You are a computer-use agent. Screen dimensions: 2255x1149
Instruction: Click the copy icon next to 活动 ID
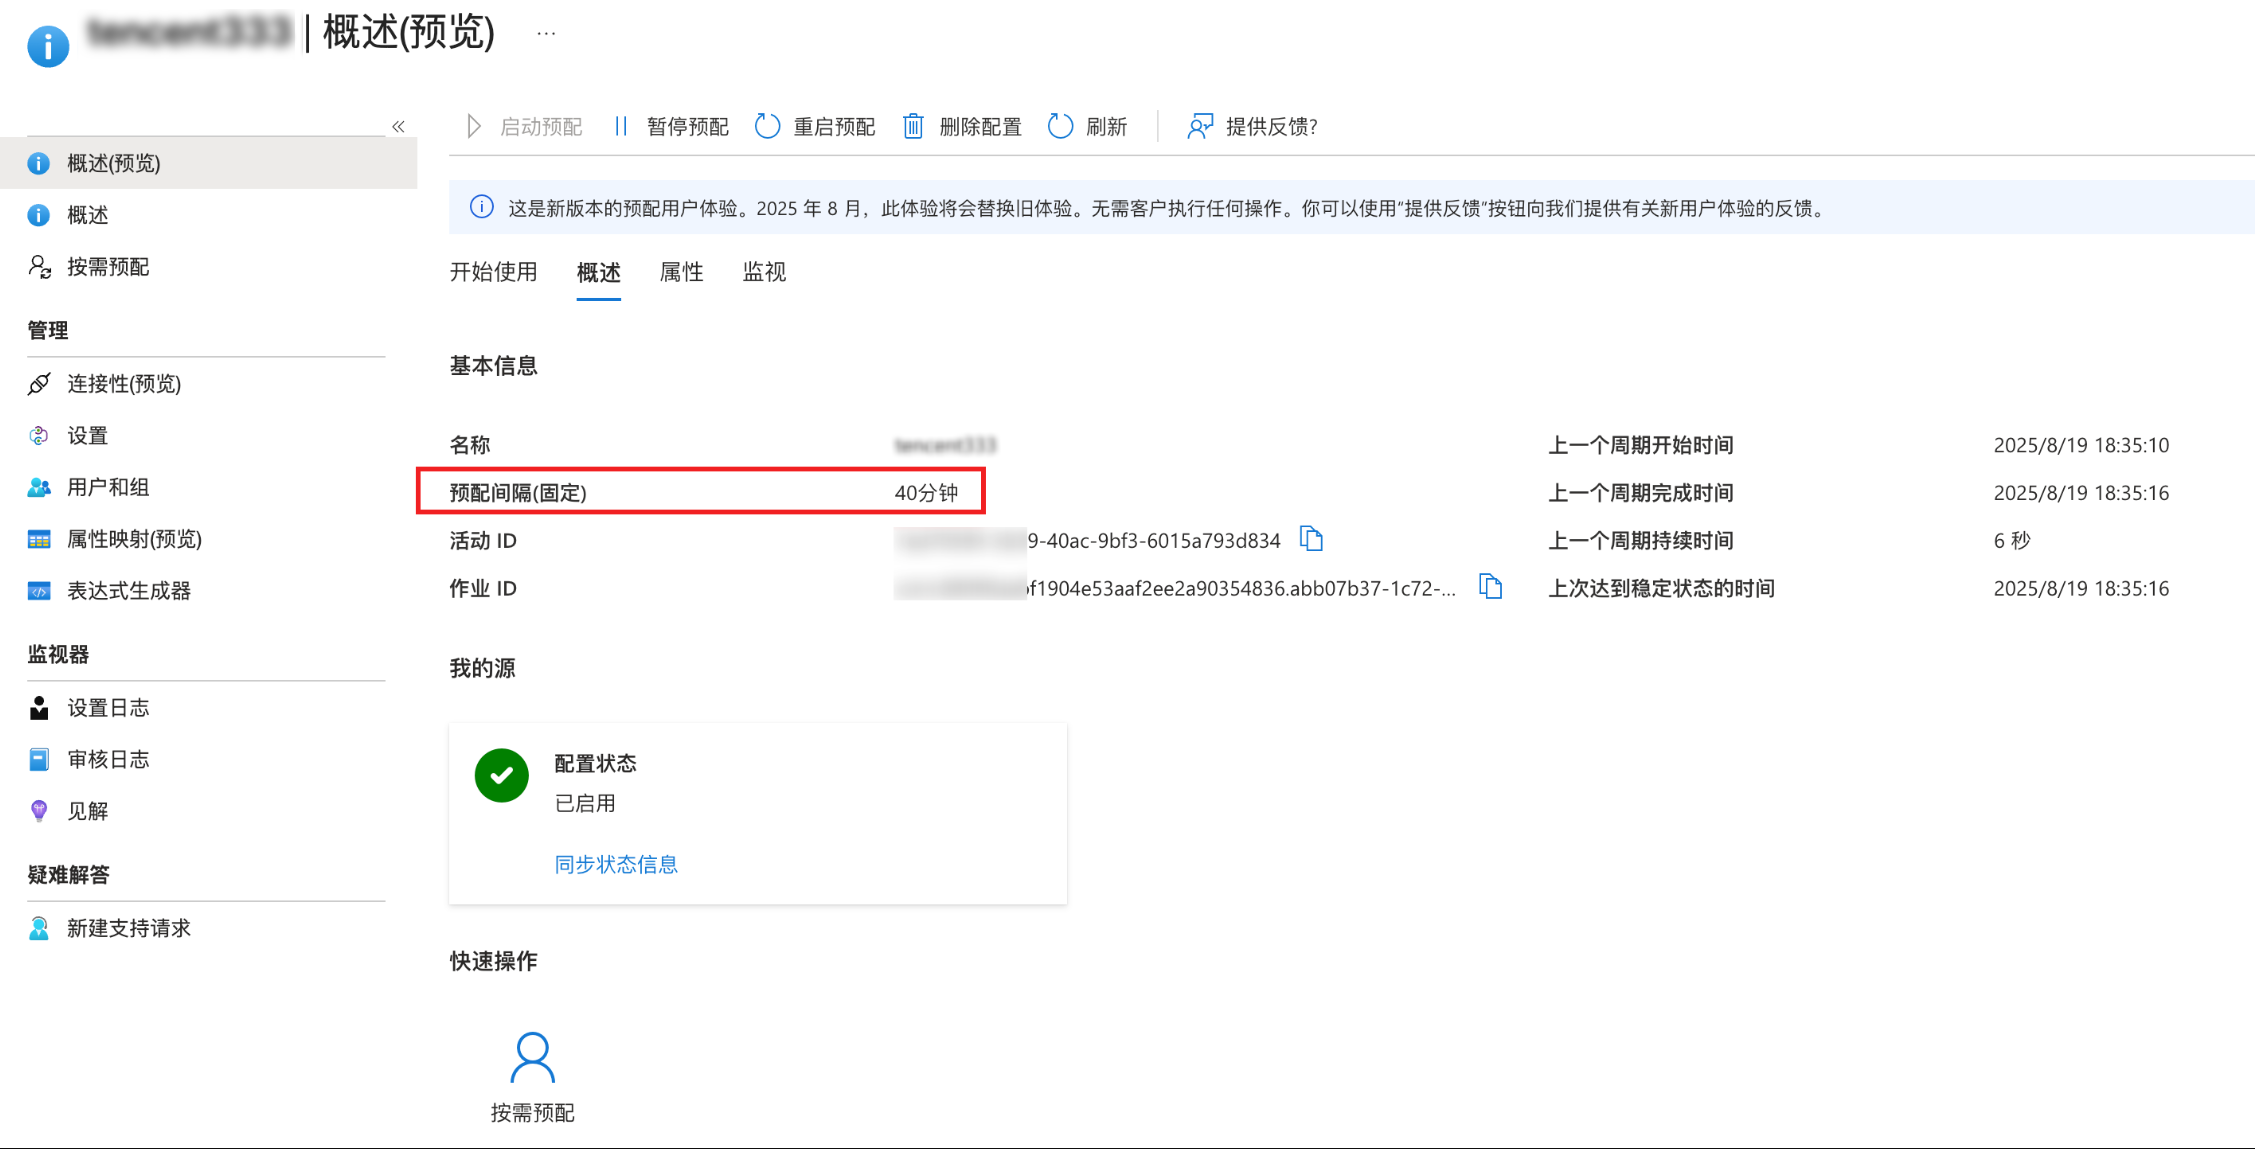pyautogui.click(x=1311, y=539)
